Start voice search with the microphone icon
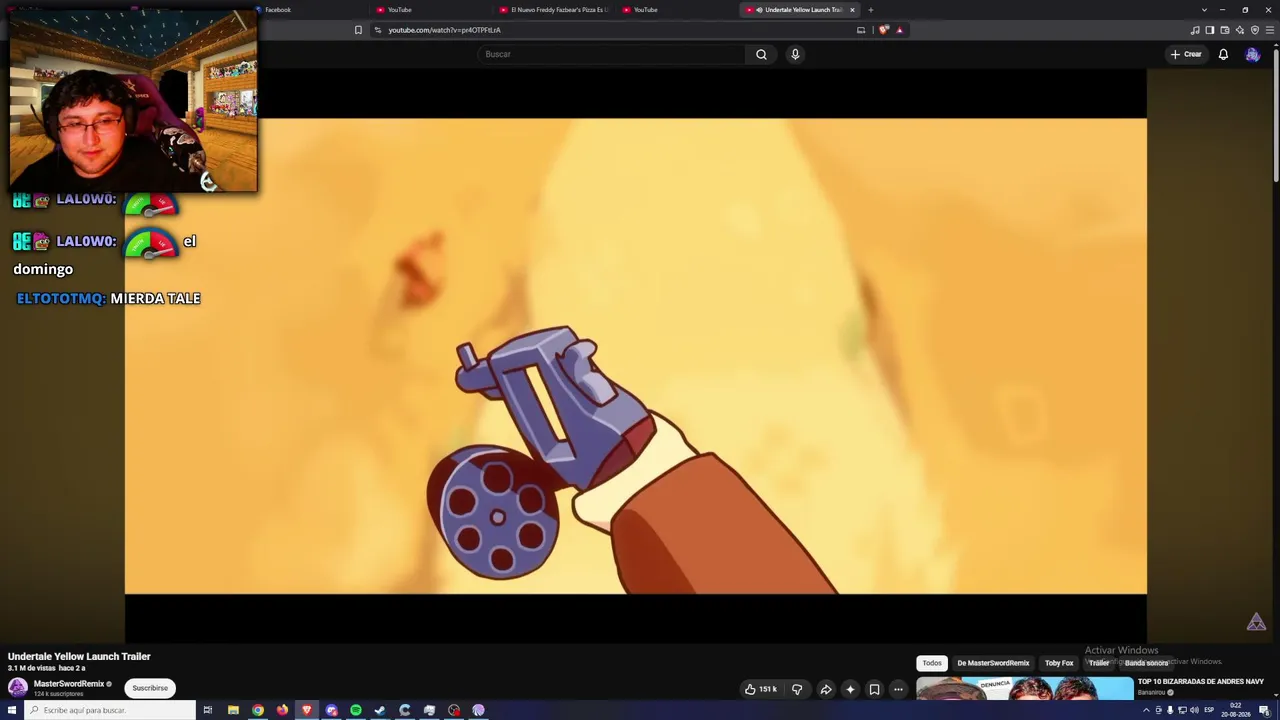This screenshot has height=720, width=1280. point(795,54)
